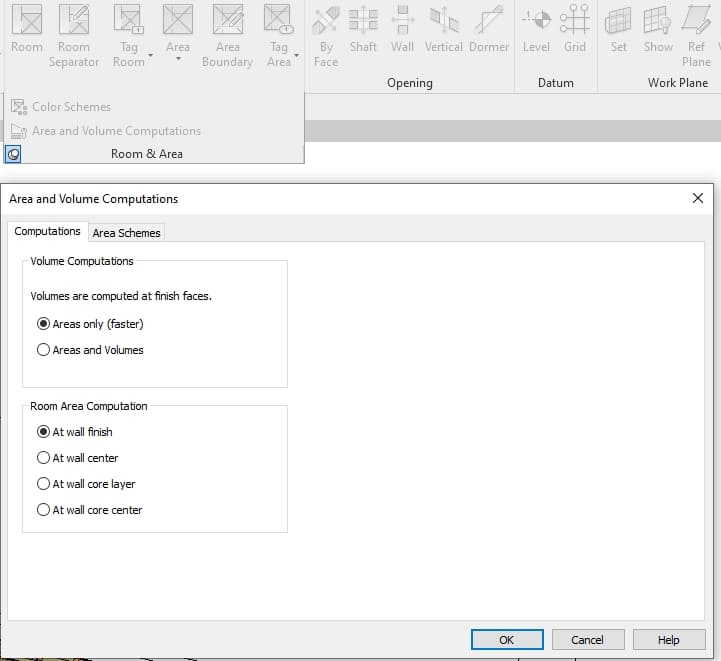This screenshot has height=661, width=721.
Task: Choose At wall center computation
Action: point(77,458)
